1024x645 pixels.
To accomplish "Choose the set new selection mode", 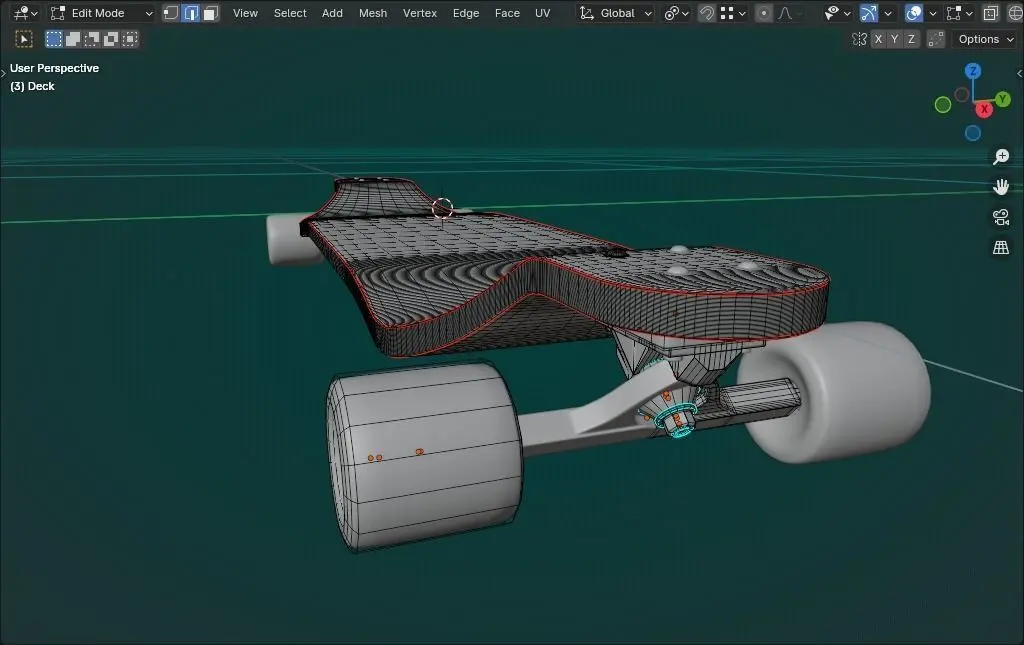I will click(x=54, y=39).
